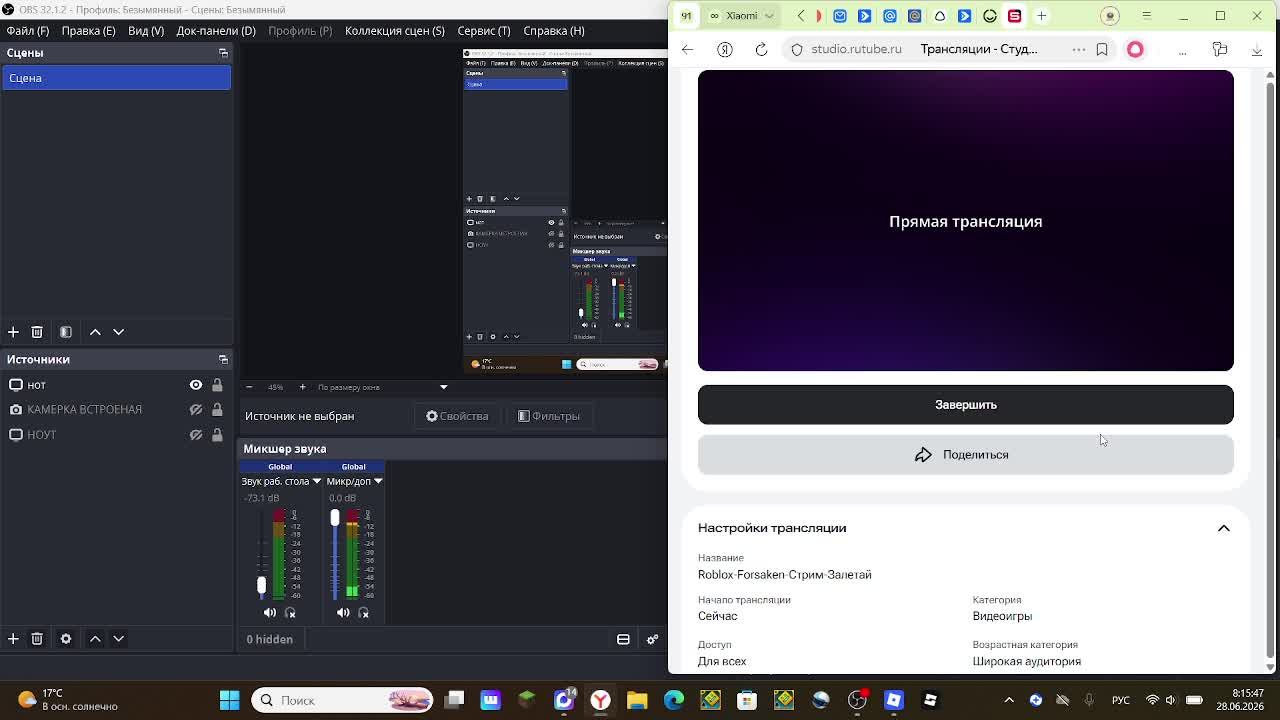Open File Explorer from the taskbar
This screenshot has height=720, width=1280.
tap(637, 700)
